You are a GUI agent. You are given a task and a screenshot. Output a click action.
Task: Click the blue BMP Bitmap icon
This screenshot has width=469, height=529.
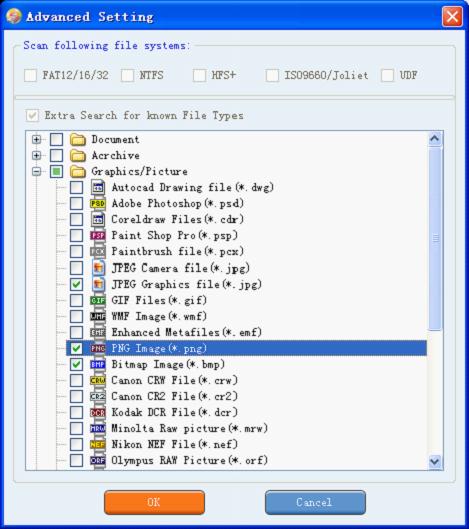98,364
